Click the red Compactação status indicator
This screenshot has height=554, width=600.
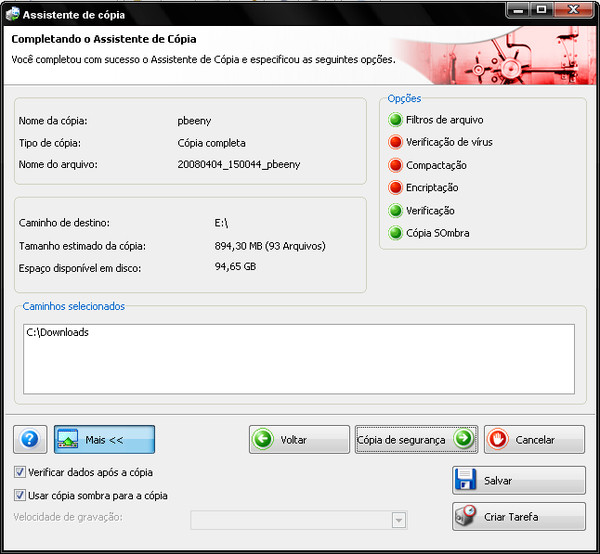pyautogui.click(x=395, y=165)
